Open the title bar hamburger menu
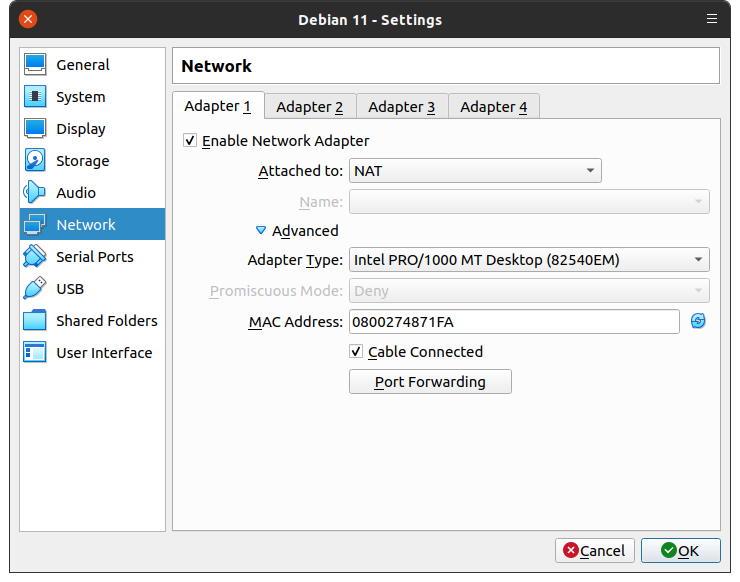Viewport: 740px width, 582px height. [x=711, y=19]
